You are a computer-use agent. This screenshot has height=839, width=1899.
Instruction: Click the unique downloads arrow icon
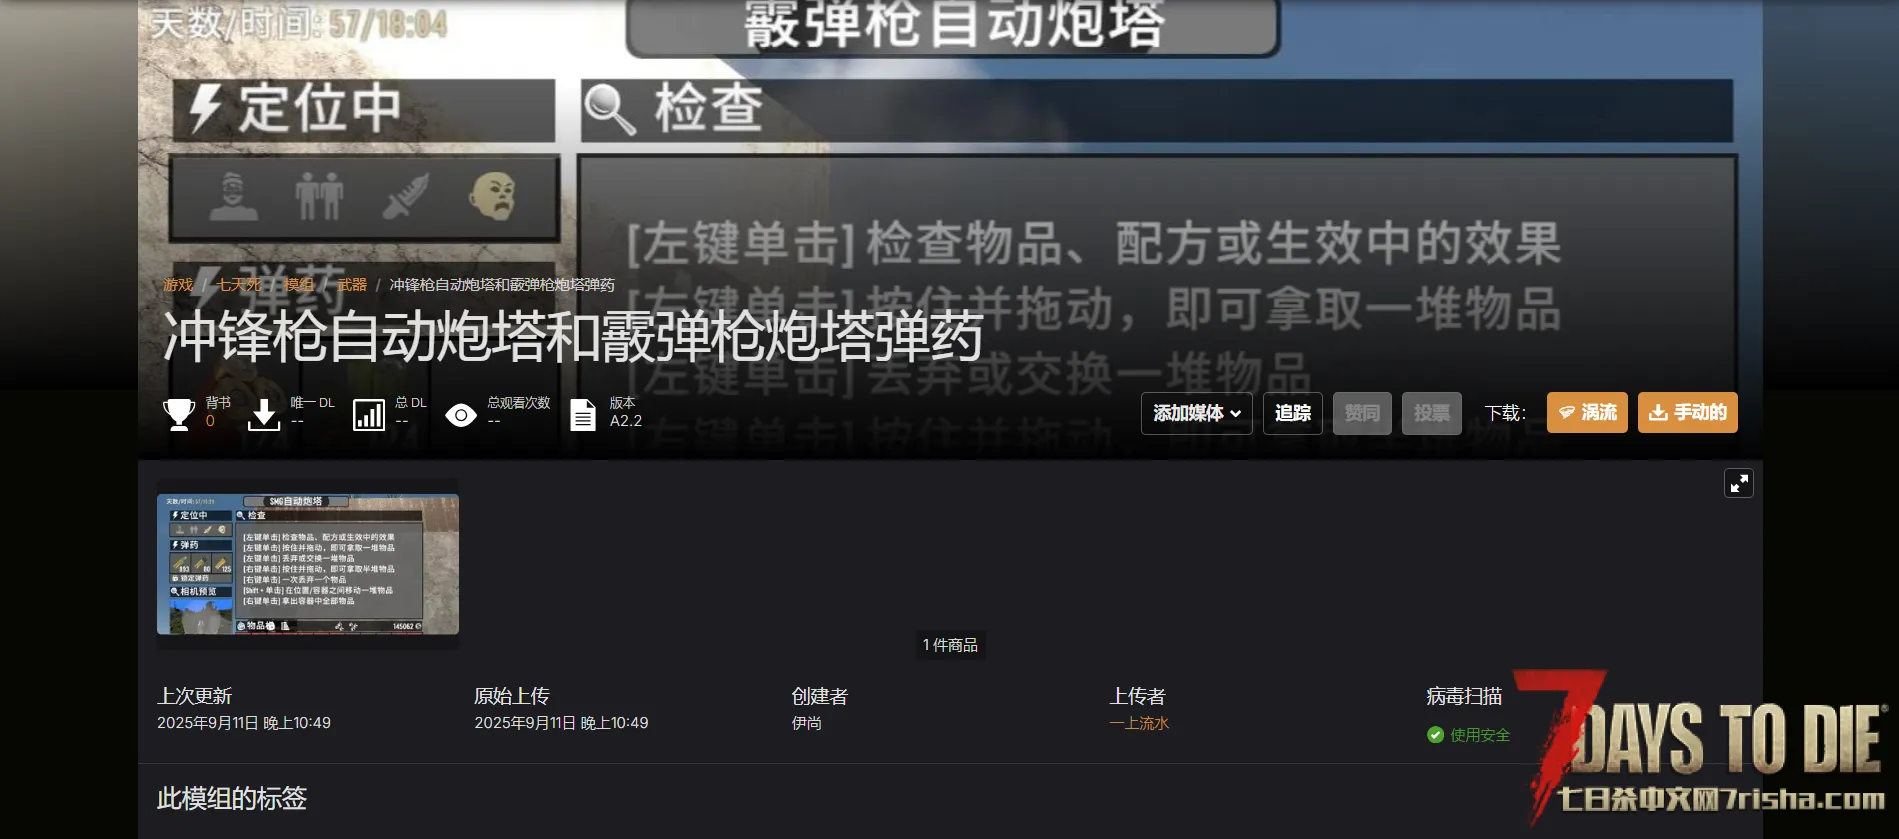tap(264, 414)
